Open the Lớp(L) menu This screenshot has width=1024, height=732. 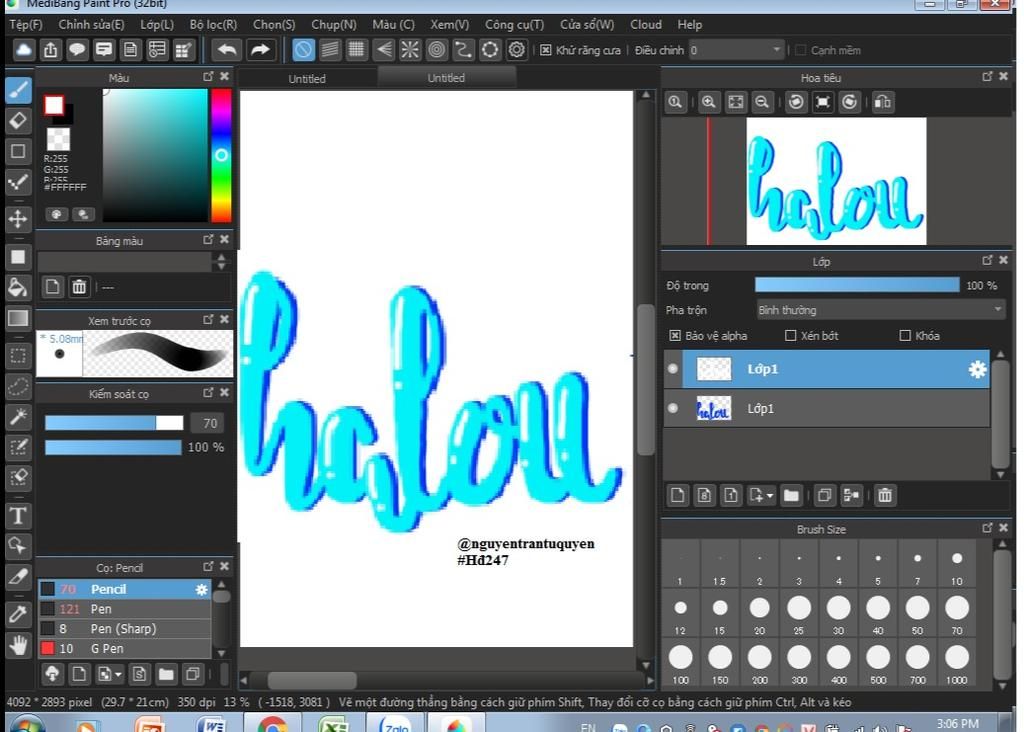click(157, 25)
